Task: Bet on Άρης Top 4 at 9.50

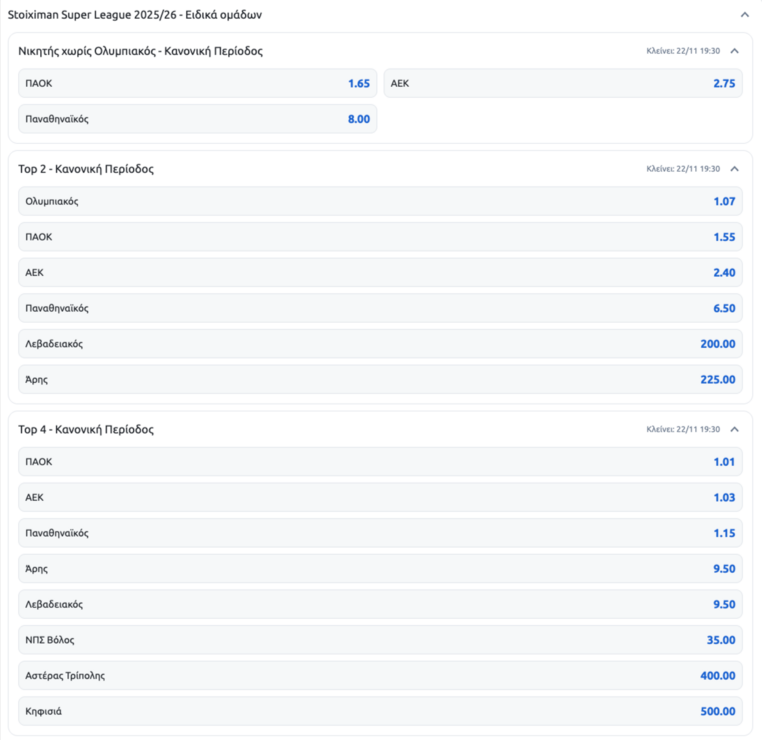Action: [380, 569]
